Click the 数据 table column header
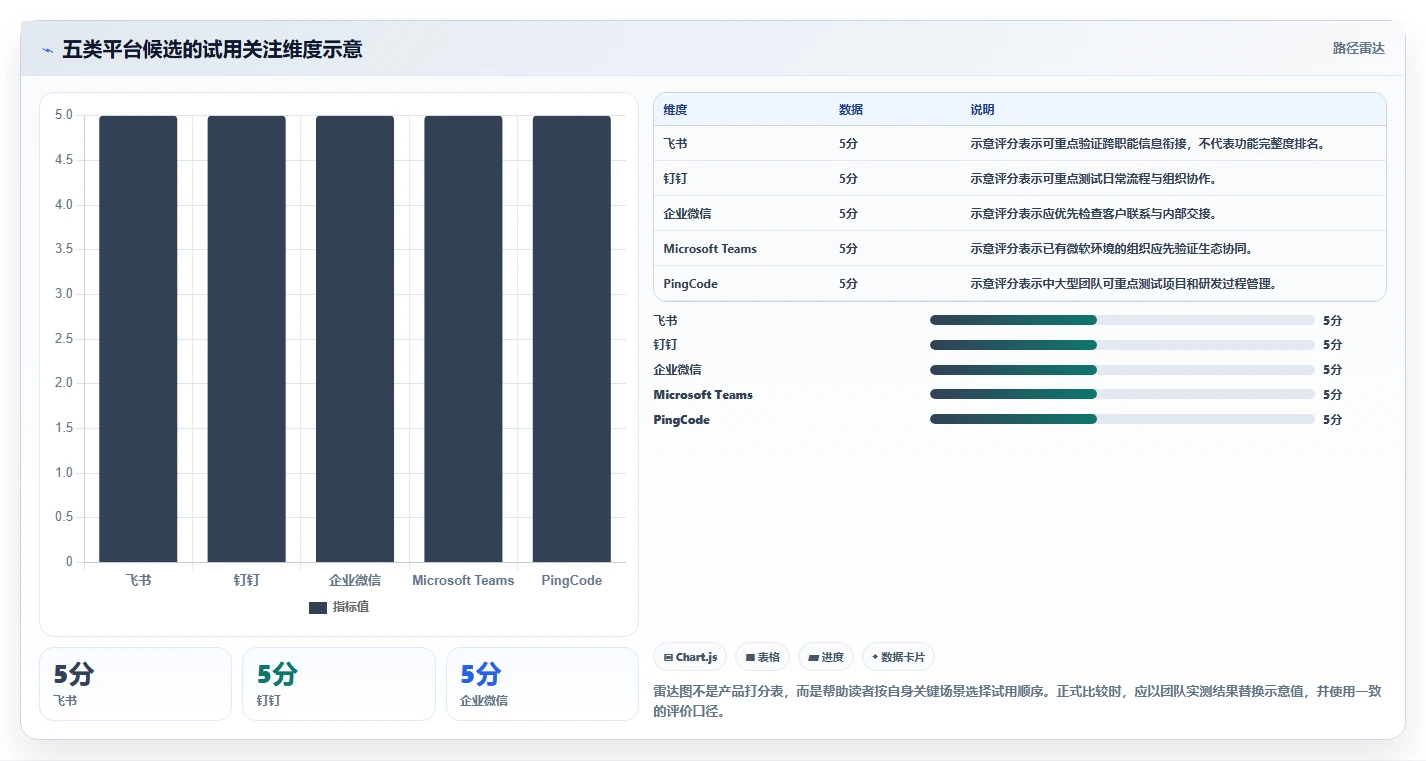 click(x=851, y=110)
